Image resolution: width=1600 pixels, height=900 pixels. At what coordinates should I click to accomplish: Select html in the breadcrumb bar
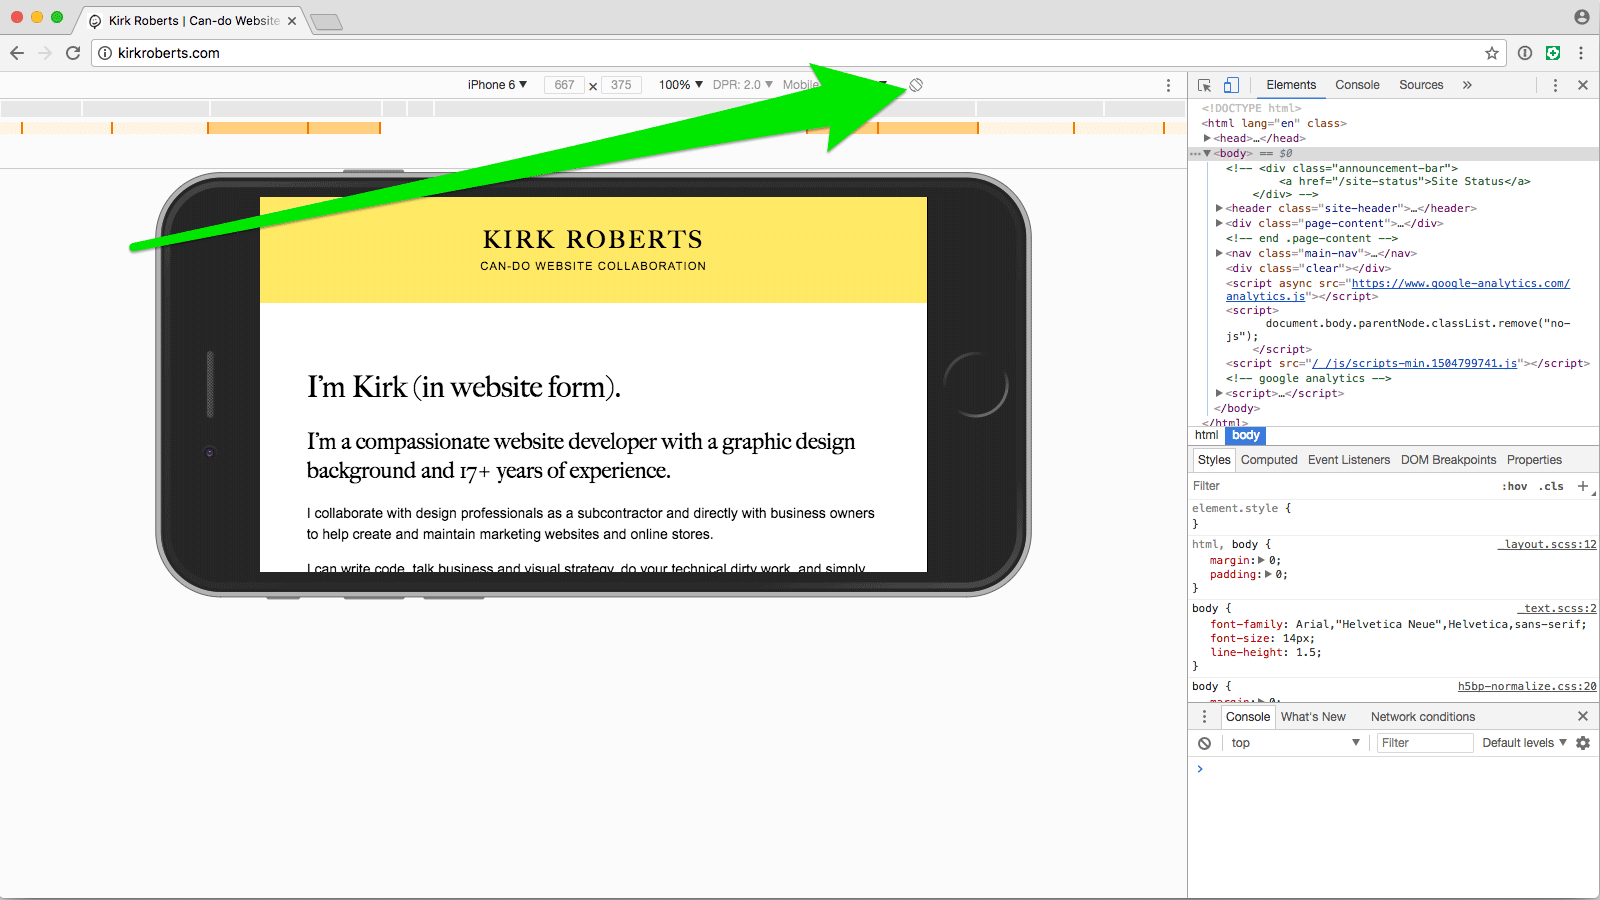[1206, 435]
